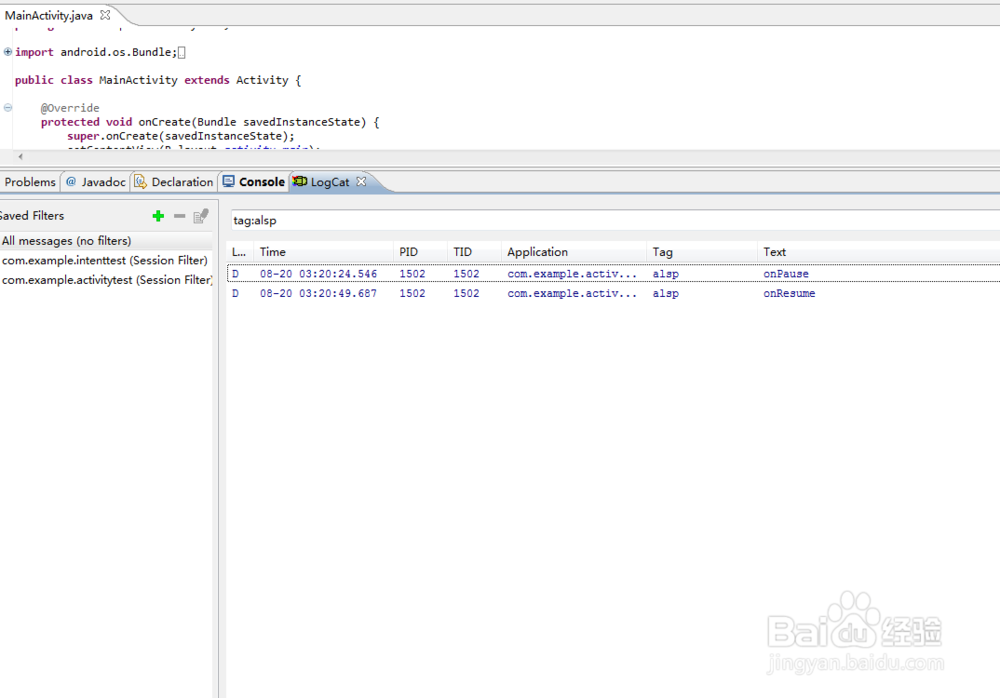Click timestamp 08-20 03:20:24.546

[318, 274]
